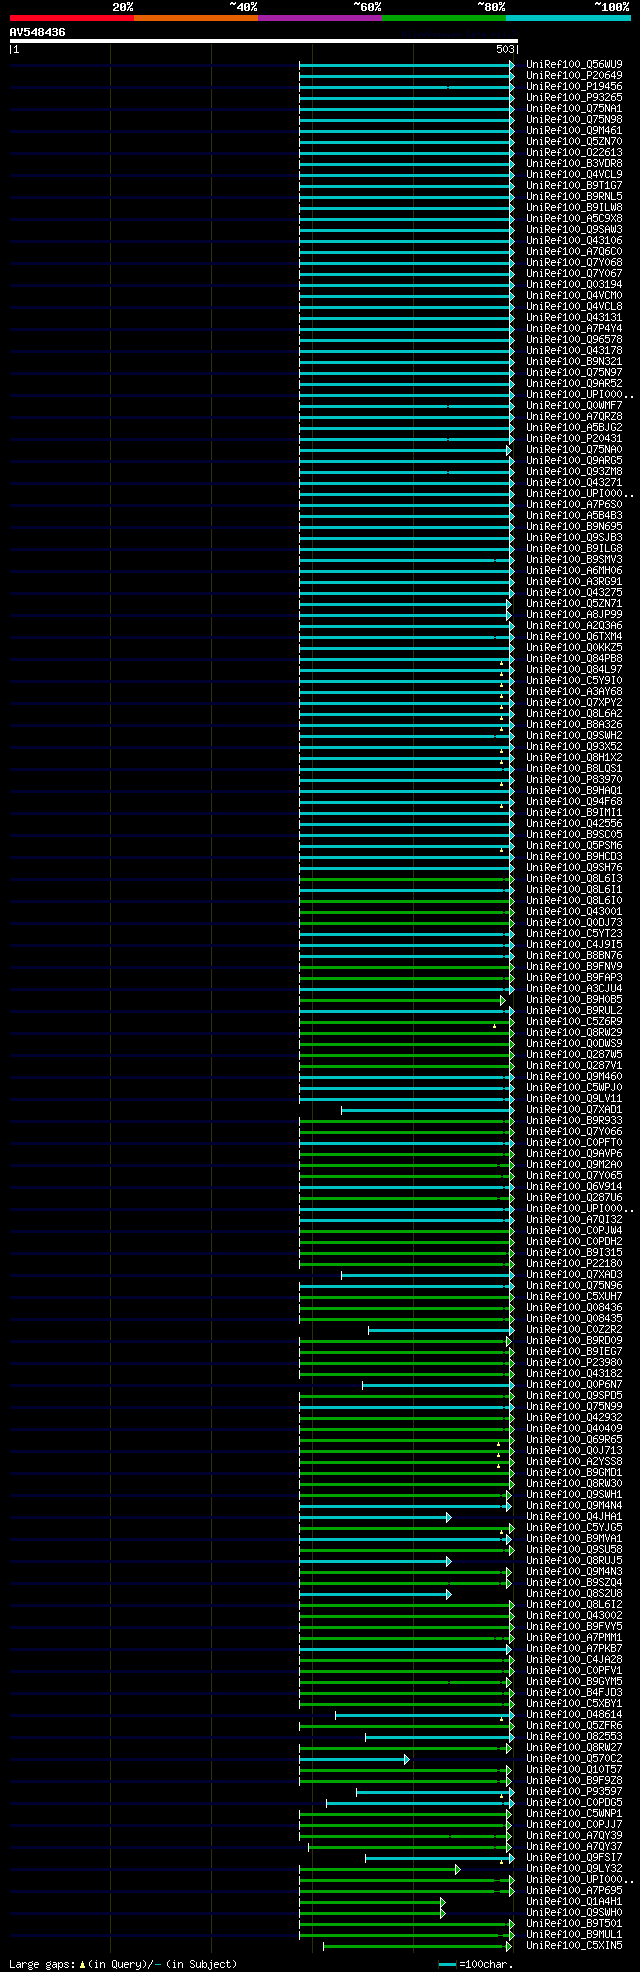Click the red 20% legend color segment
The height and width of the screenshot is (1972, 640).
click(x=72, y=18)
